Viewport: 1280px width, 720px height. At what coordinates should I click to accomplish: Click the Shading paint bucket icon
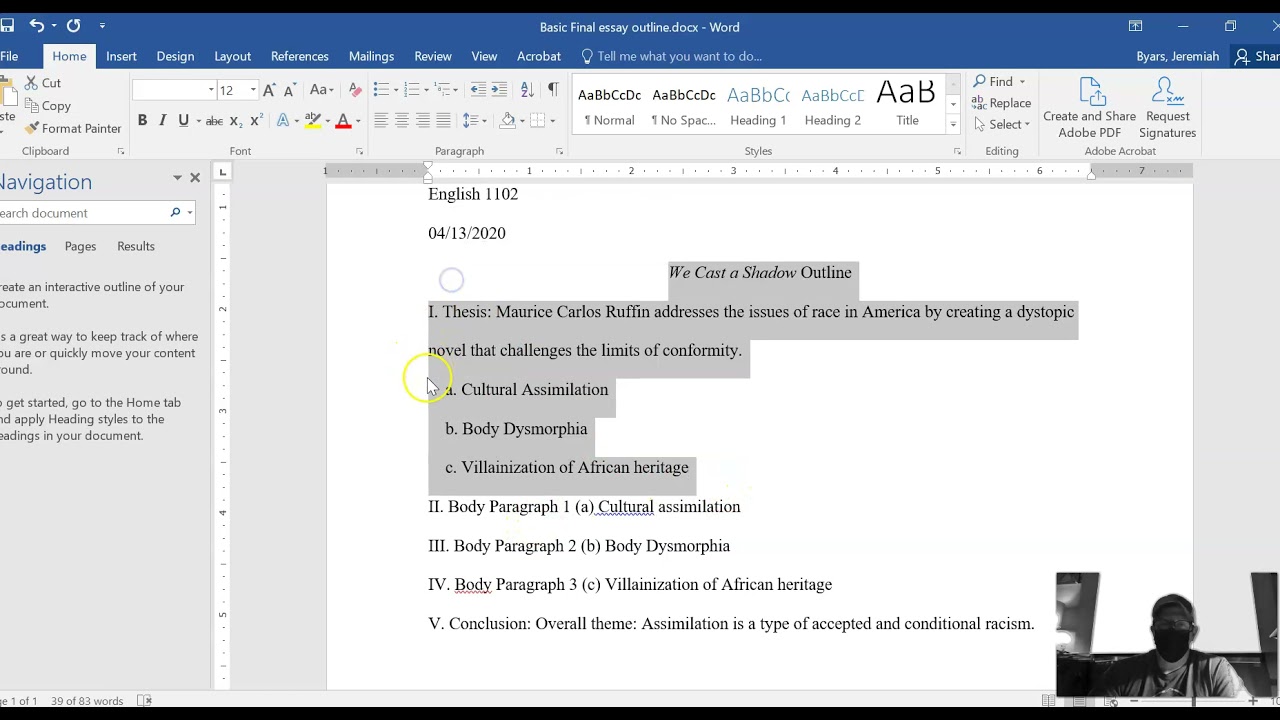tap(508, 121)
